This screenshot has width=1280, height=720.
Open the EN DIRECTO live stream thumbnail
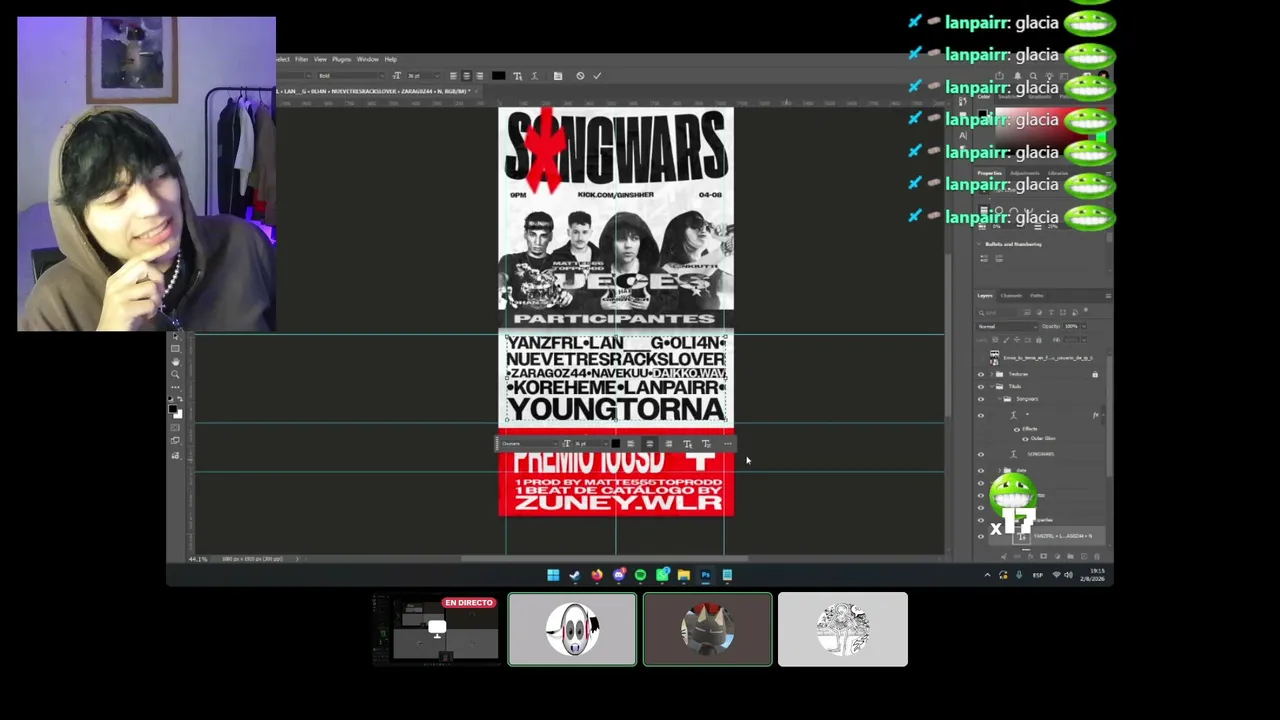coord(436,629)
